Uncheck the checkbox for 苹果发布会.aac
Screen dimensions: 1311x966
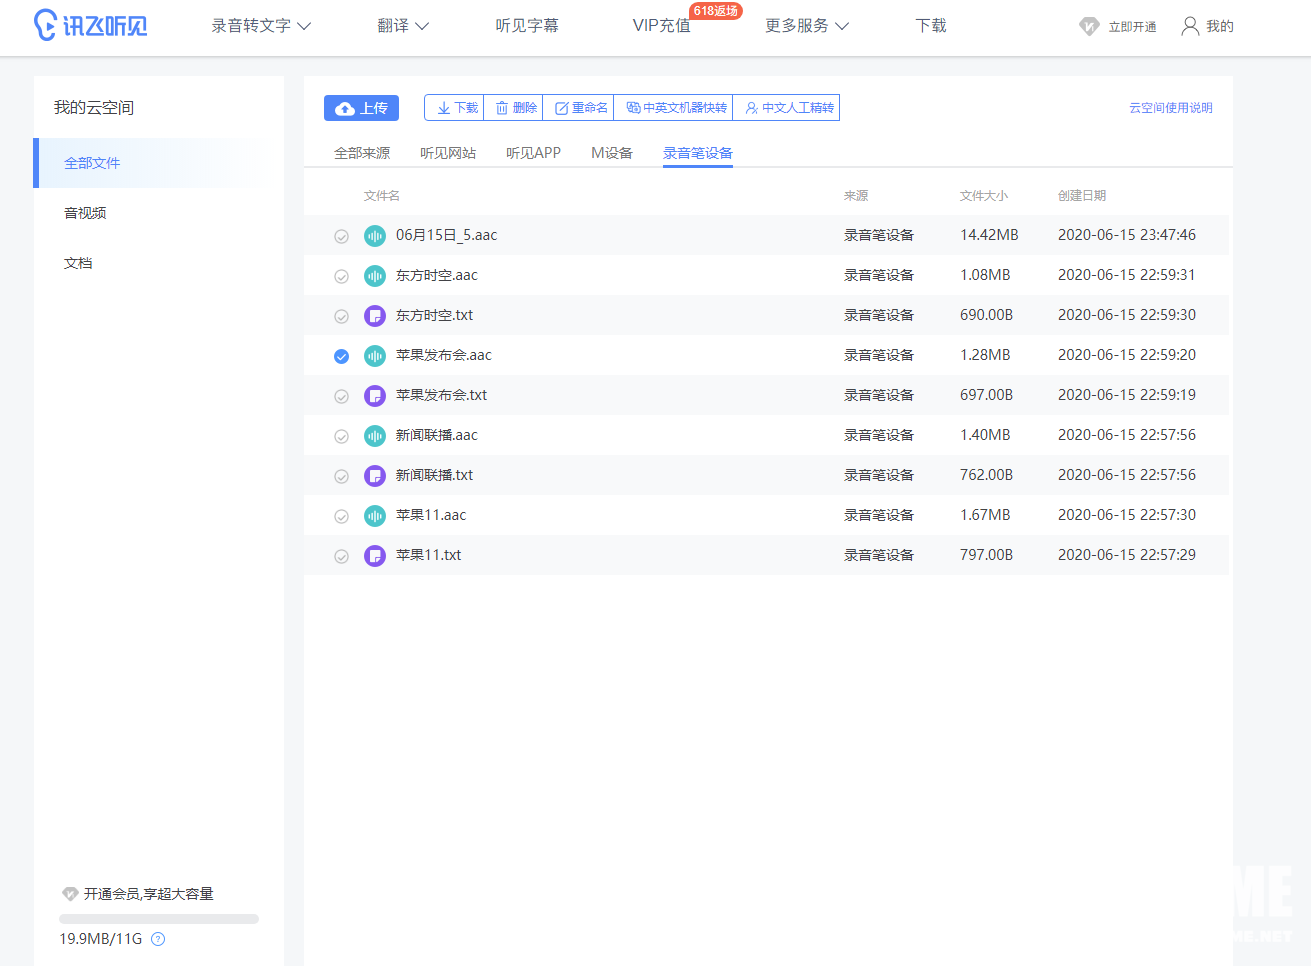[341, 357]
